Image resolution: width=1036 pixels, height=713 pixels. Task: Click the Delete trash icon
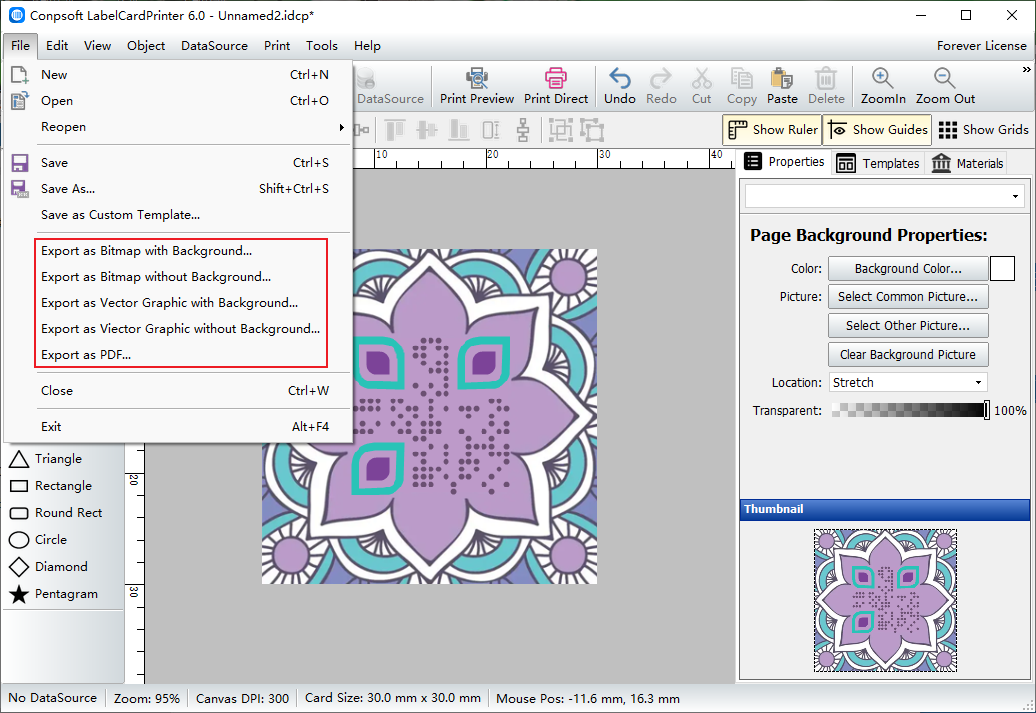(826, 78)
